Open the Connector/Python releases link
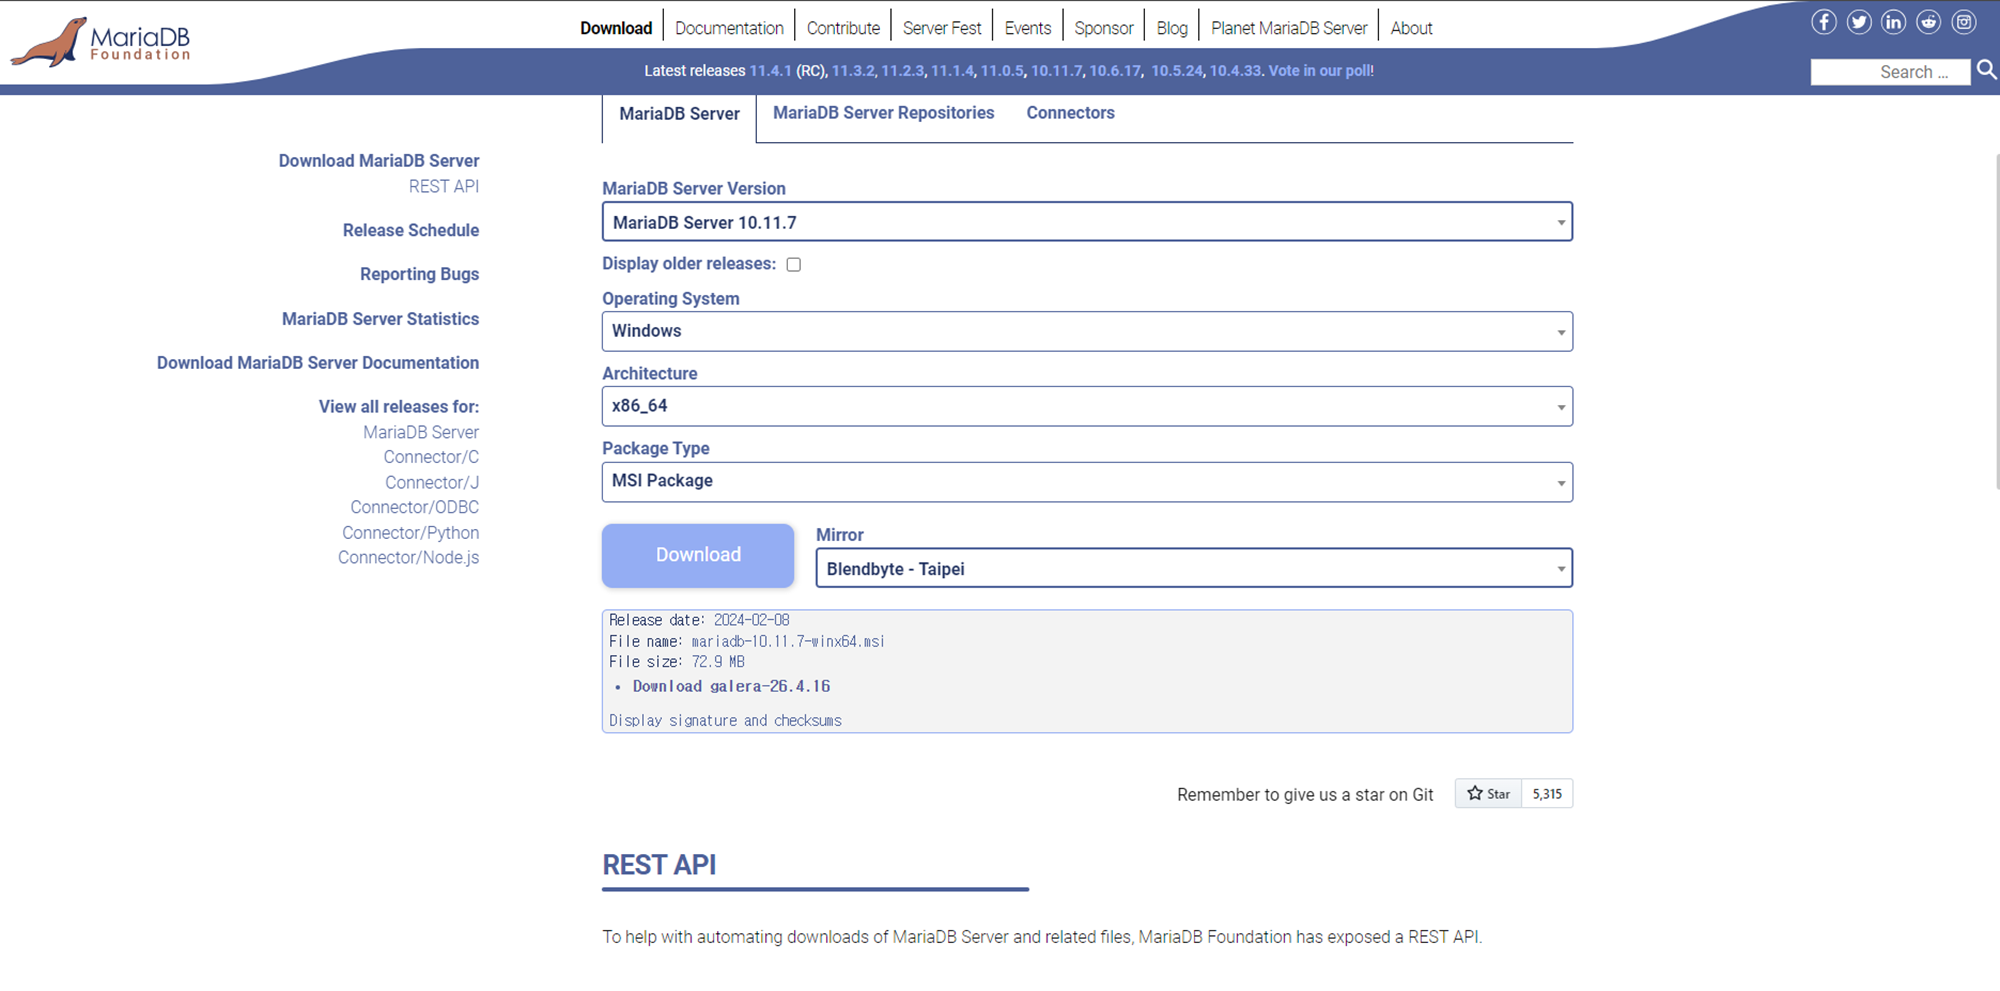The height and width of the screenshot is (991, 2000). pyautogui.click(x=410, y=533)
